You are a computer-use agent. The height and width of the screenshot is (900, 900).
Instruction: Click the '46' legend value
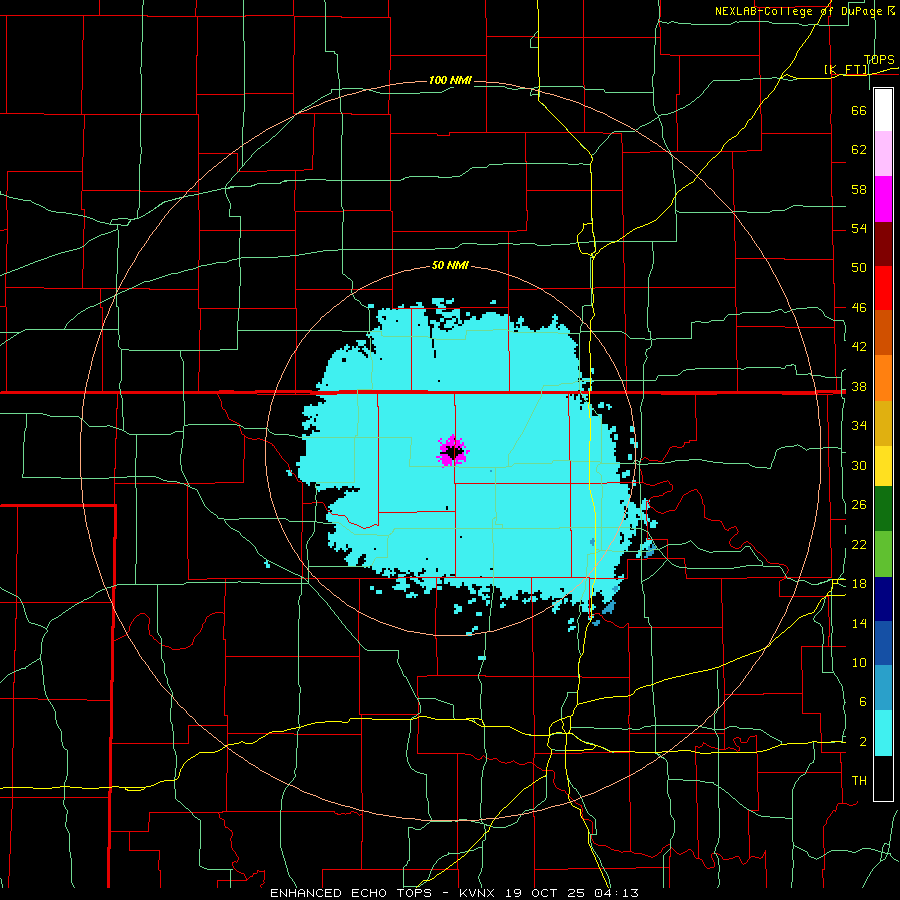point(859,308)
